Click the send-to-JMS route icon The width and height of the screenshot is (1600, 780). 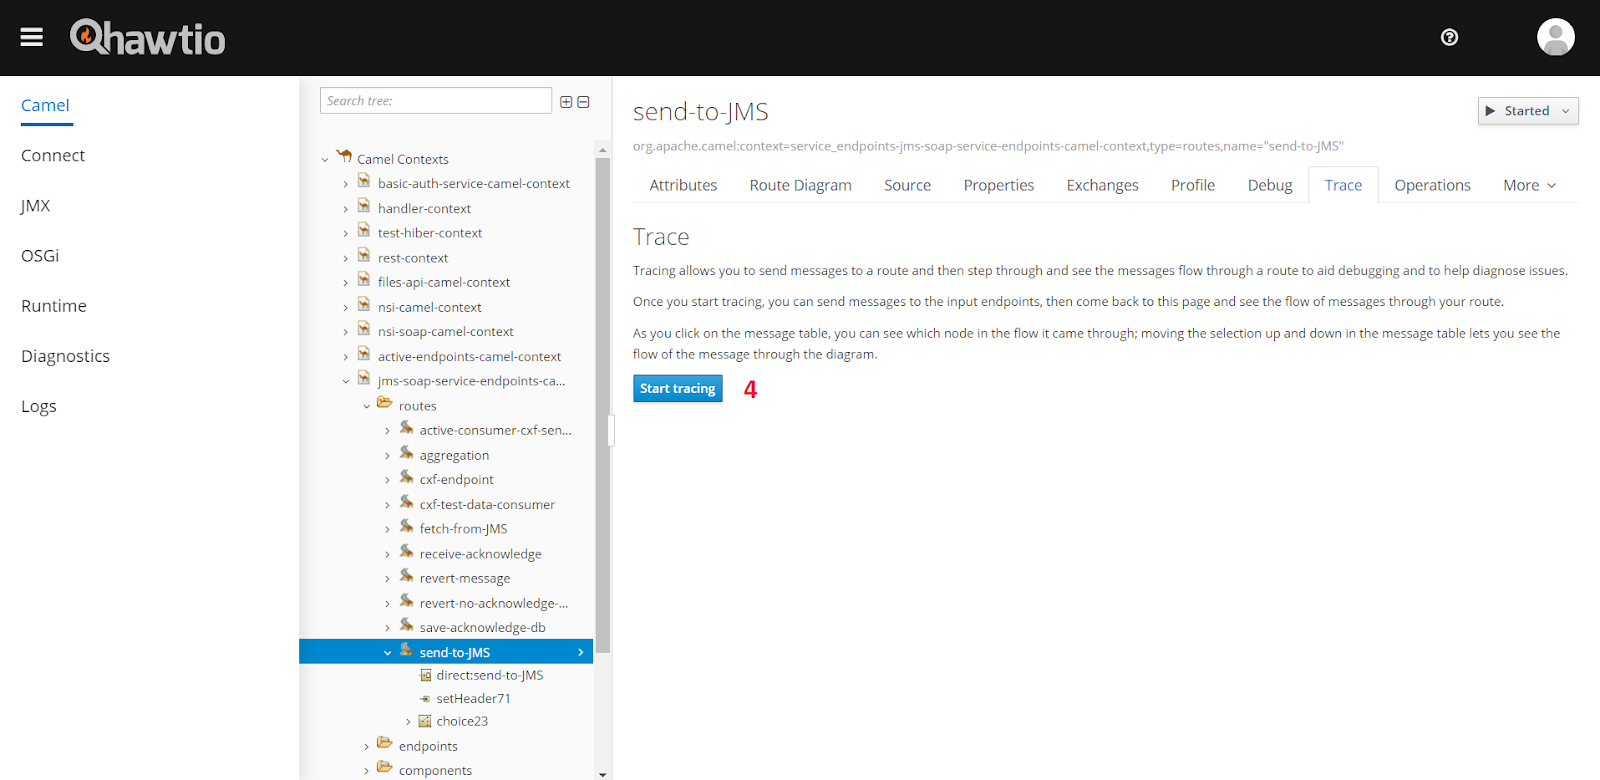pos(406,650)
